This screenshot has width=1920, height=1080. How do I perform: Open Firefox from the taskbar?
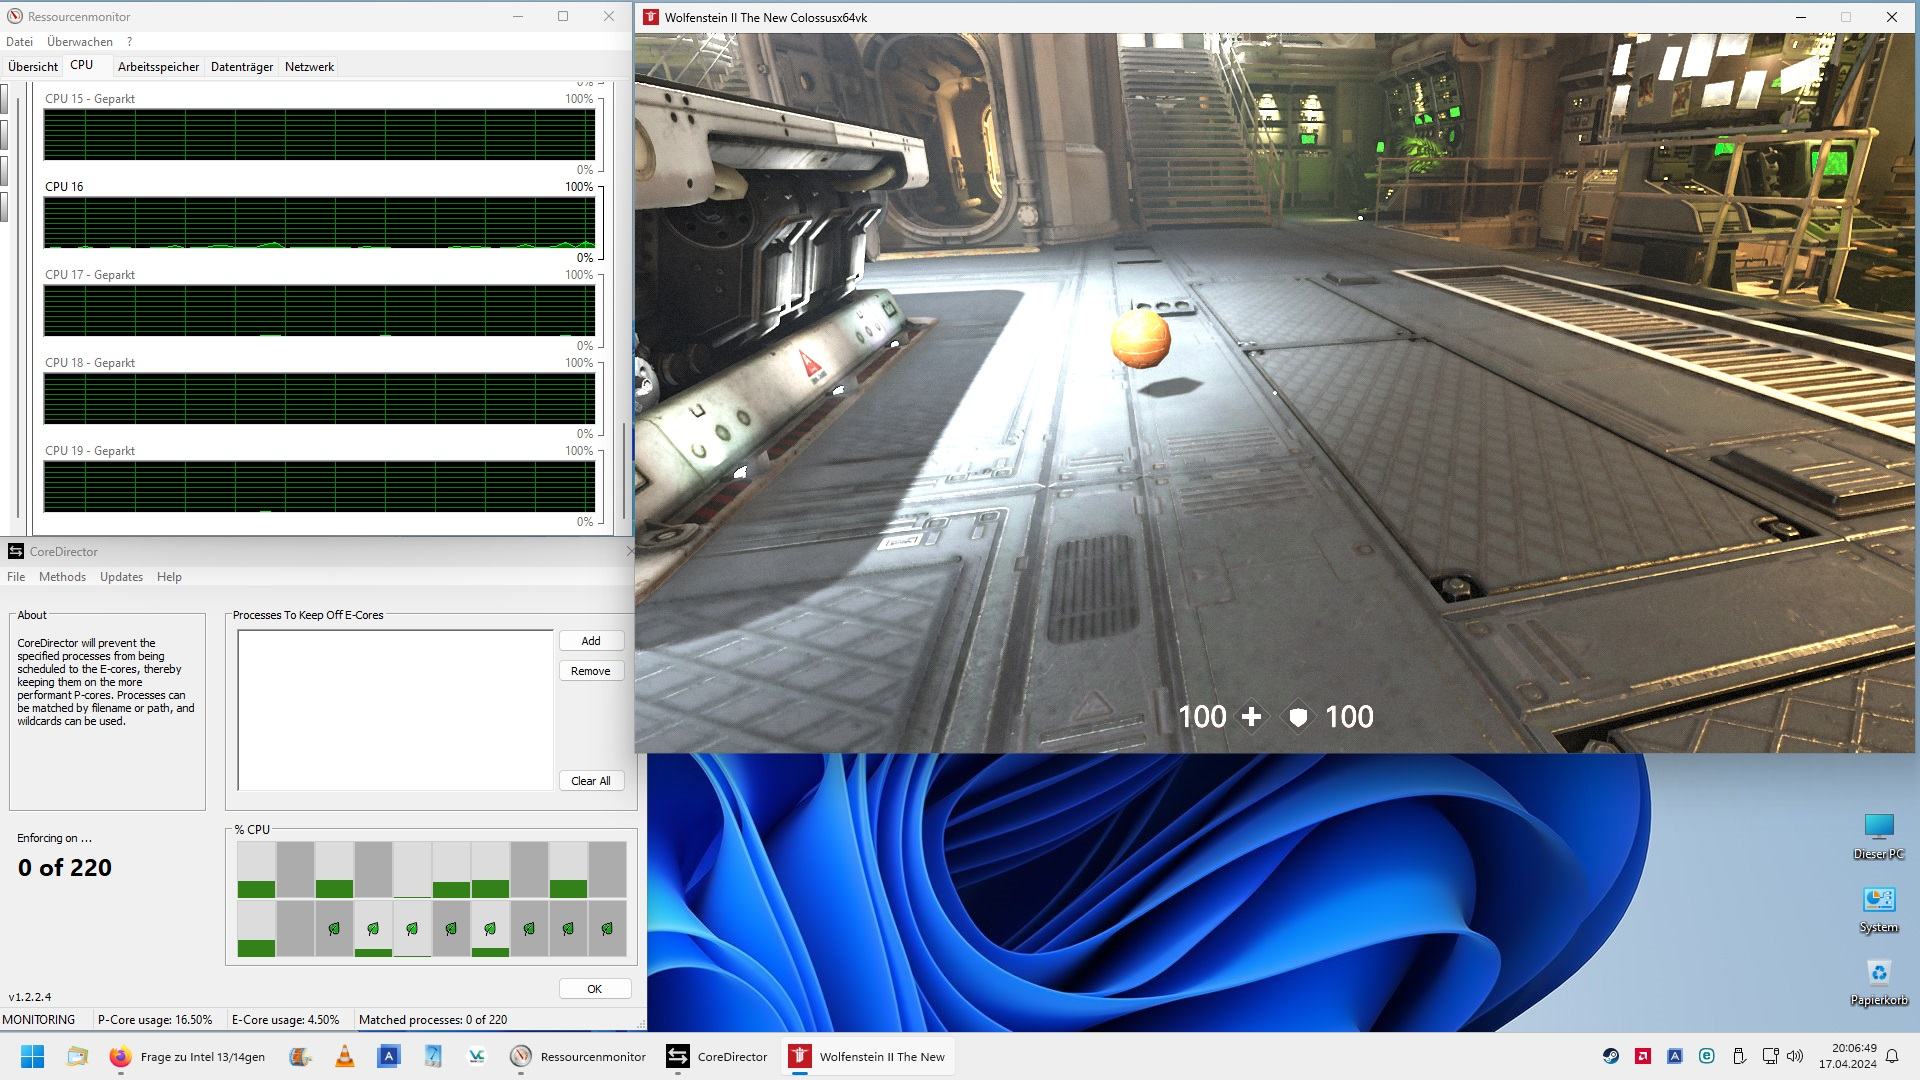click(x=120, y=1056)
